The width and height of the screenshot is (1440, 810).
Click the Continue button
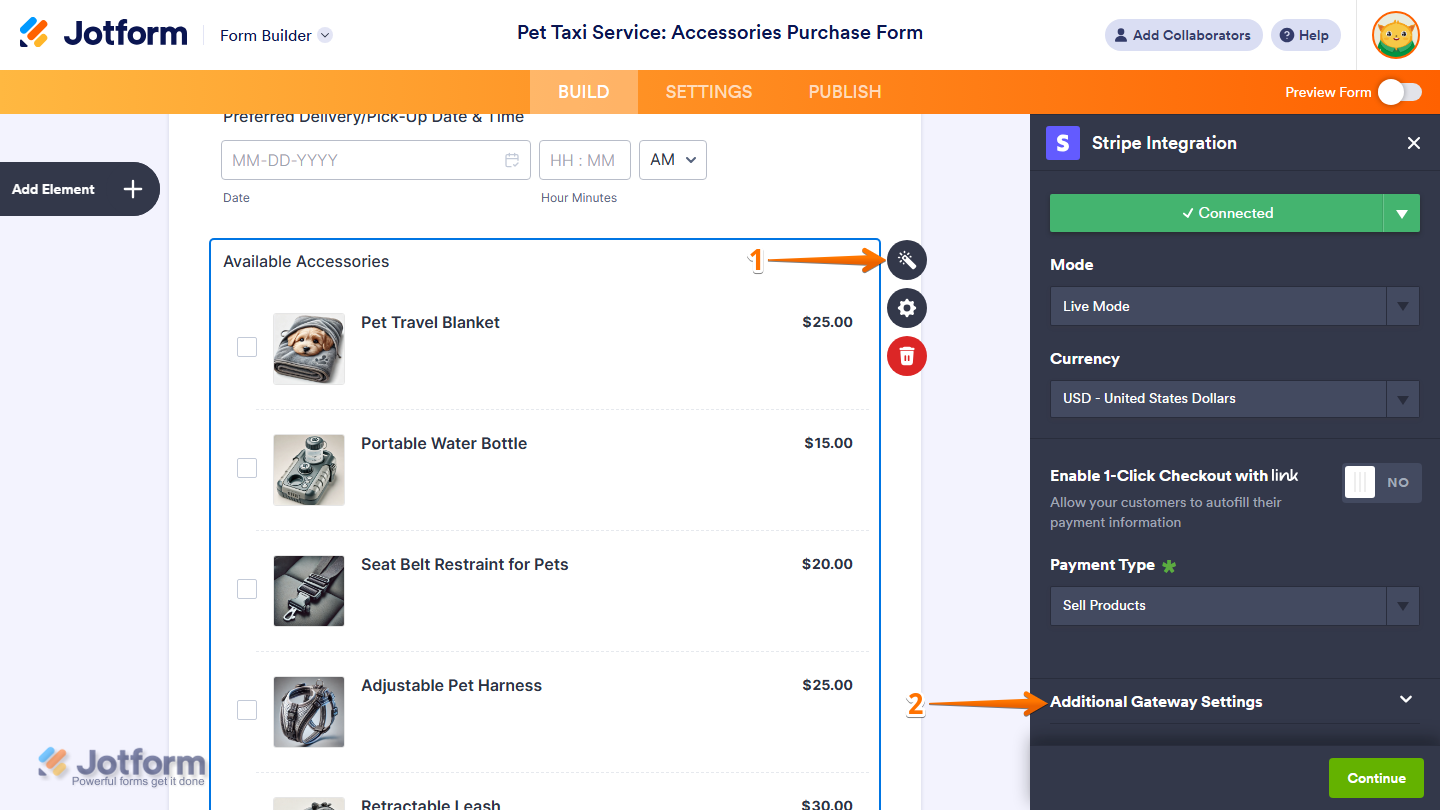[1376, 777]
